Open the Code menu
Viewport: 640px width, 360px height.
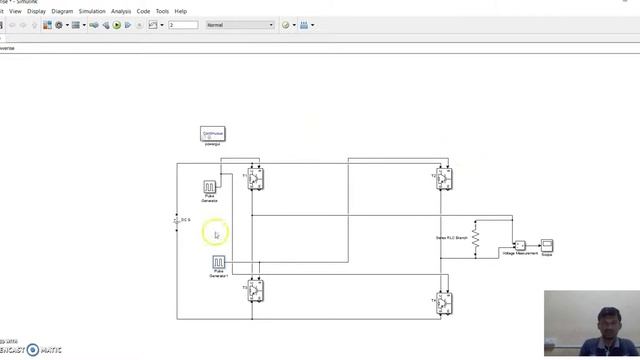[x=143, y=11]
